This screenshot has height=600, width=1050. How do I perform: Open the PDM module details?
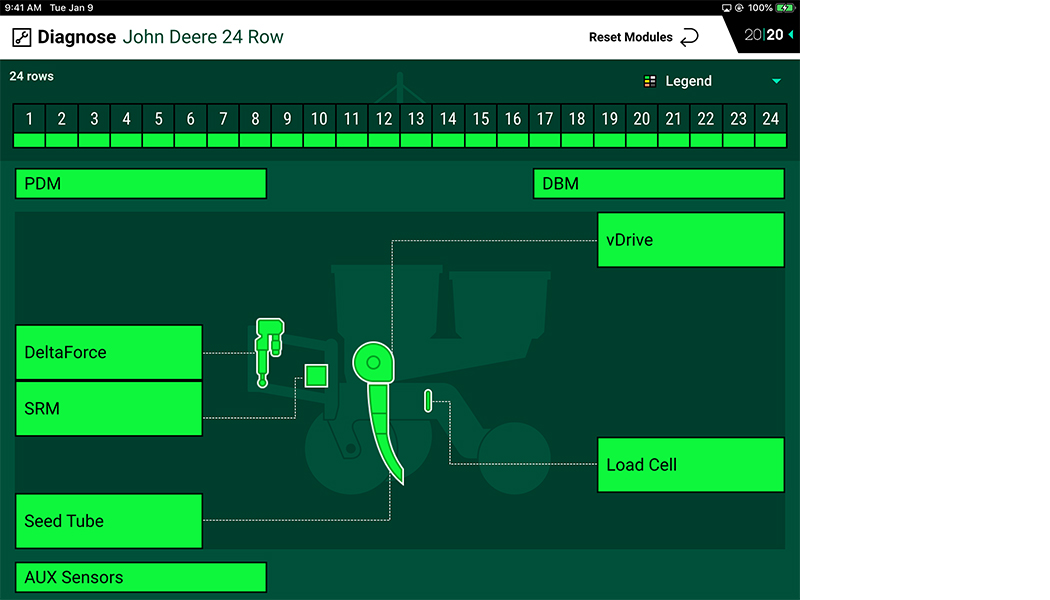(x=141, y=183)
